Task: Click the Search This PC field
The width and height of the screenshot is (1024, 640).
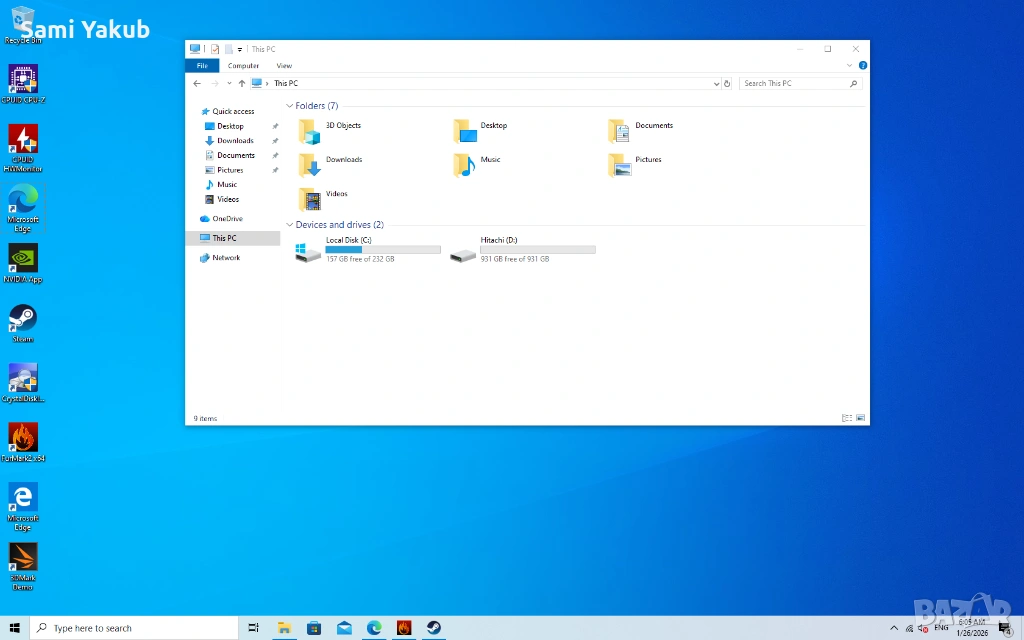Action: [x=795, y=84]
